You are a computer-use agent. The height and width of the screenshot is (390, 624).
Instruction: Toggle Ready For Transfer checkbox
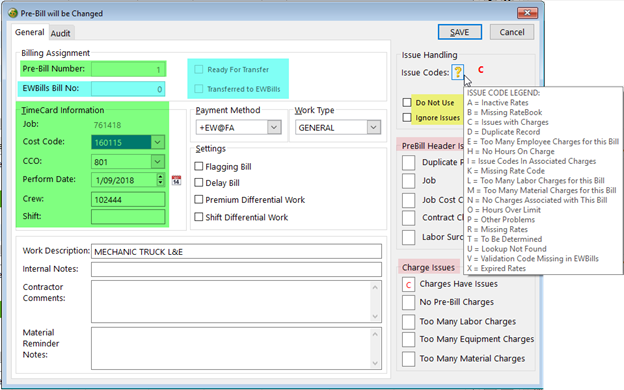[x=199, y=70]
